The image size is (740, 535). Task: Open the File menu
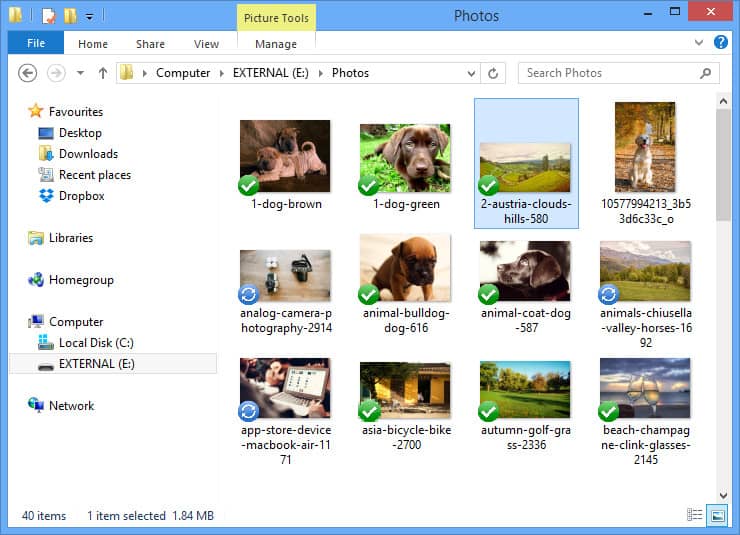36,43
